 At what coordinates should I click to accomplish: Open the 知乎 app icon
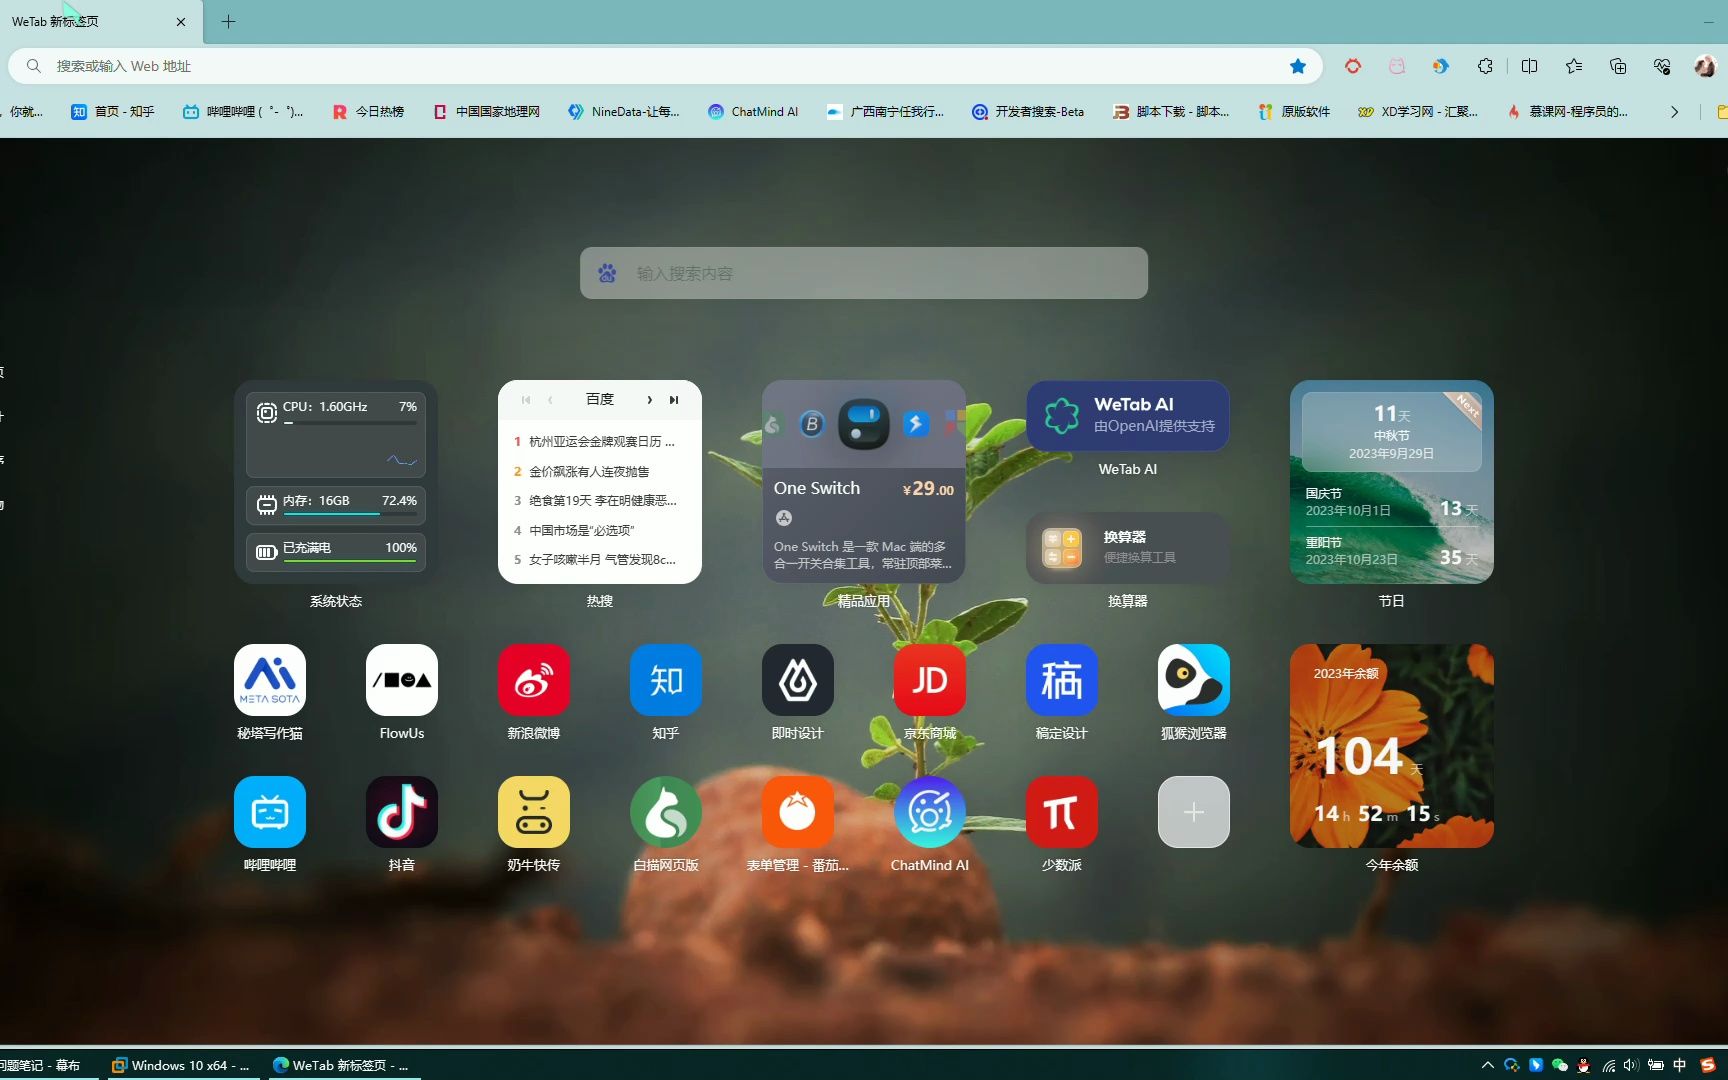point(666,680)
